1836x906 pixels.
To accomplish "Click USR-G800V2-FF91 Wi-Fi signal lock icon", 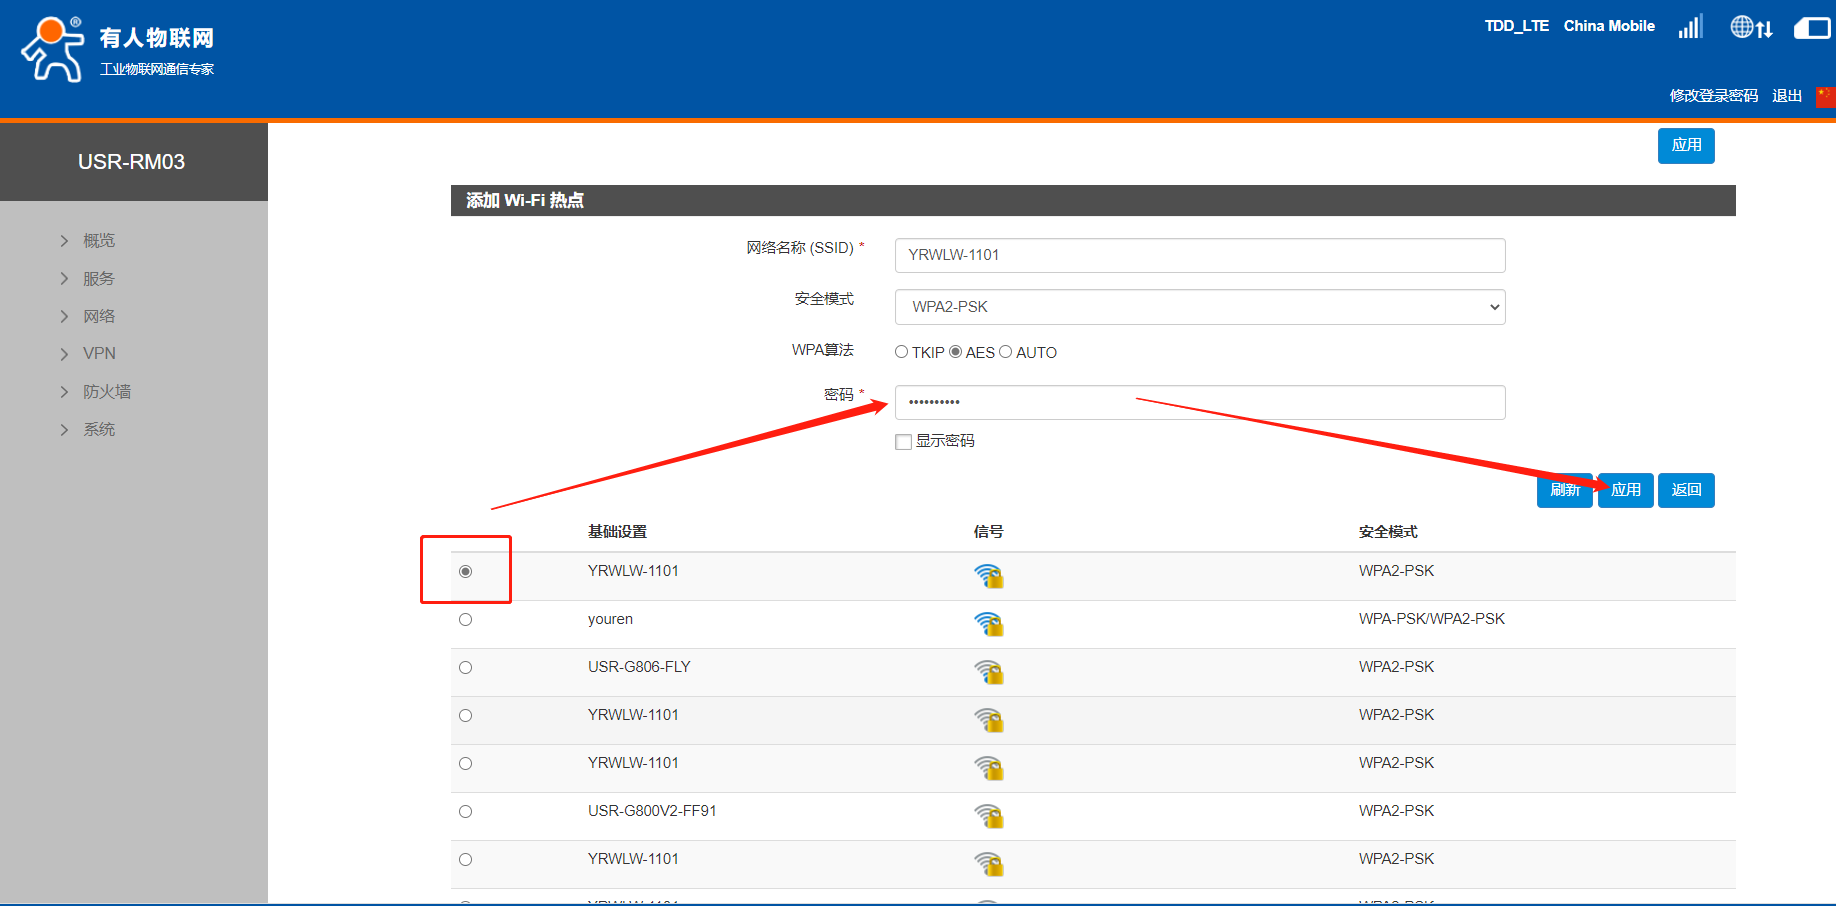I will tap(988, 816).
